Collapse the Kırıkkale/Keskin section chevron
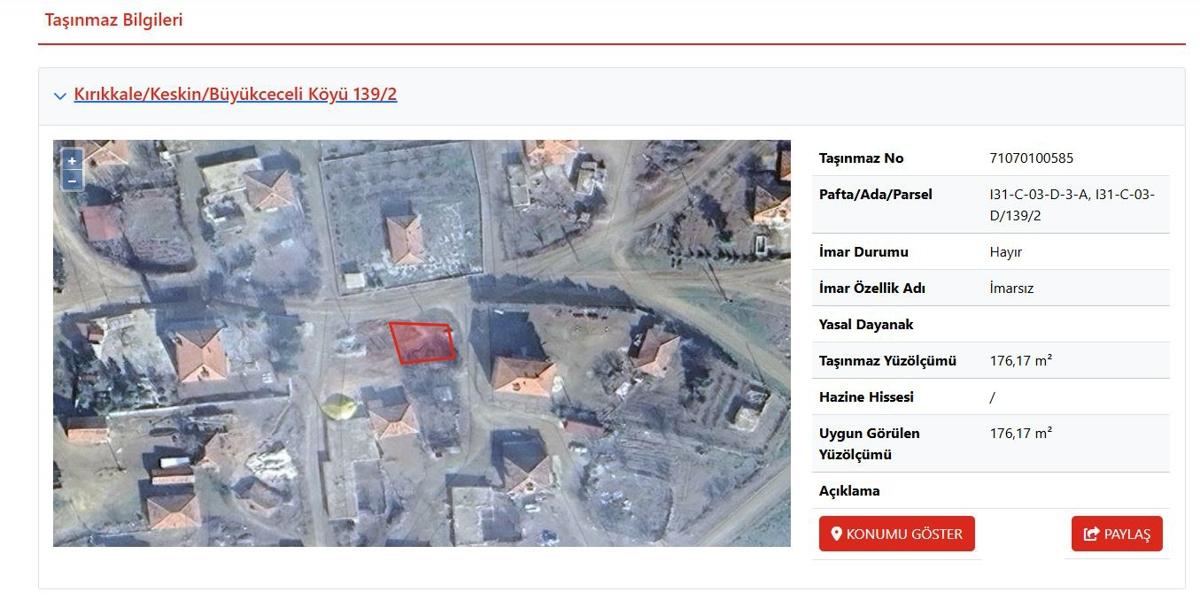 [x=60, y=96]
